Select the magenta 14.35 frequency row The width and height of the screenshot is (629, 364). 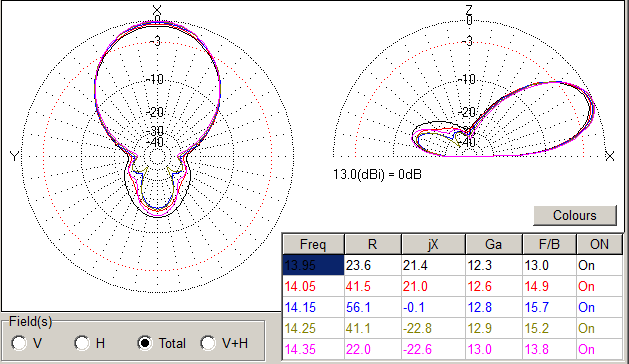click(452, 349)
